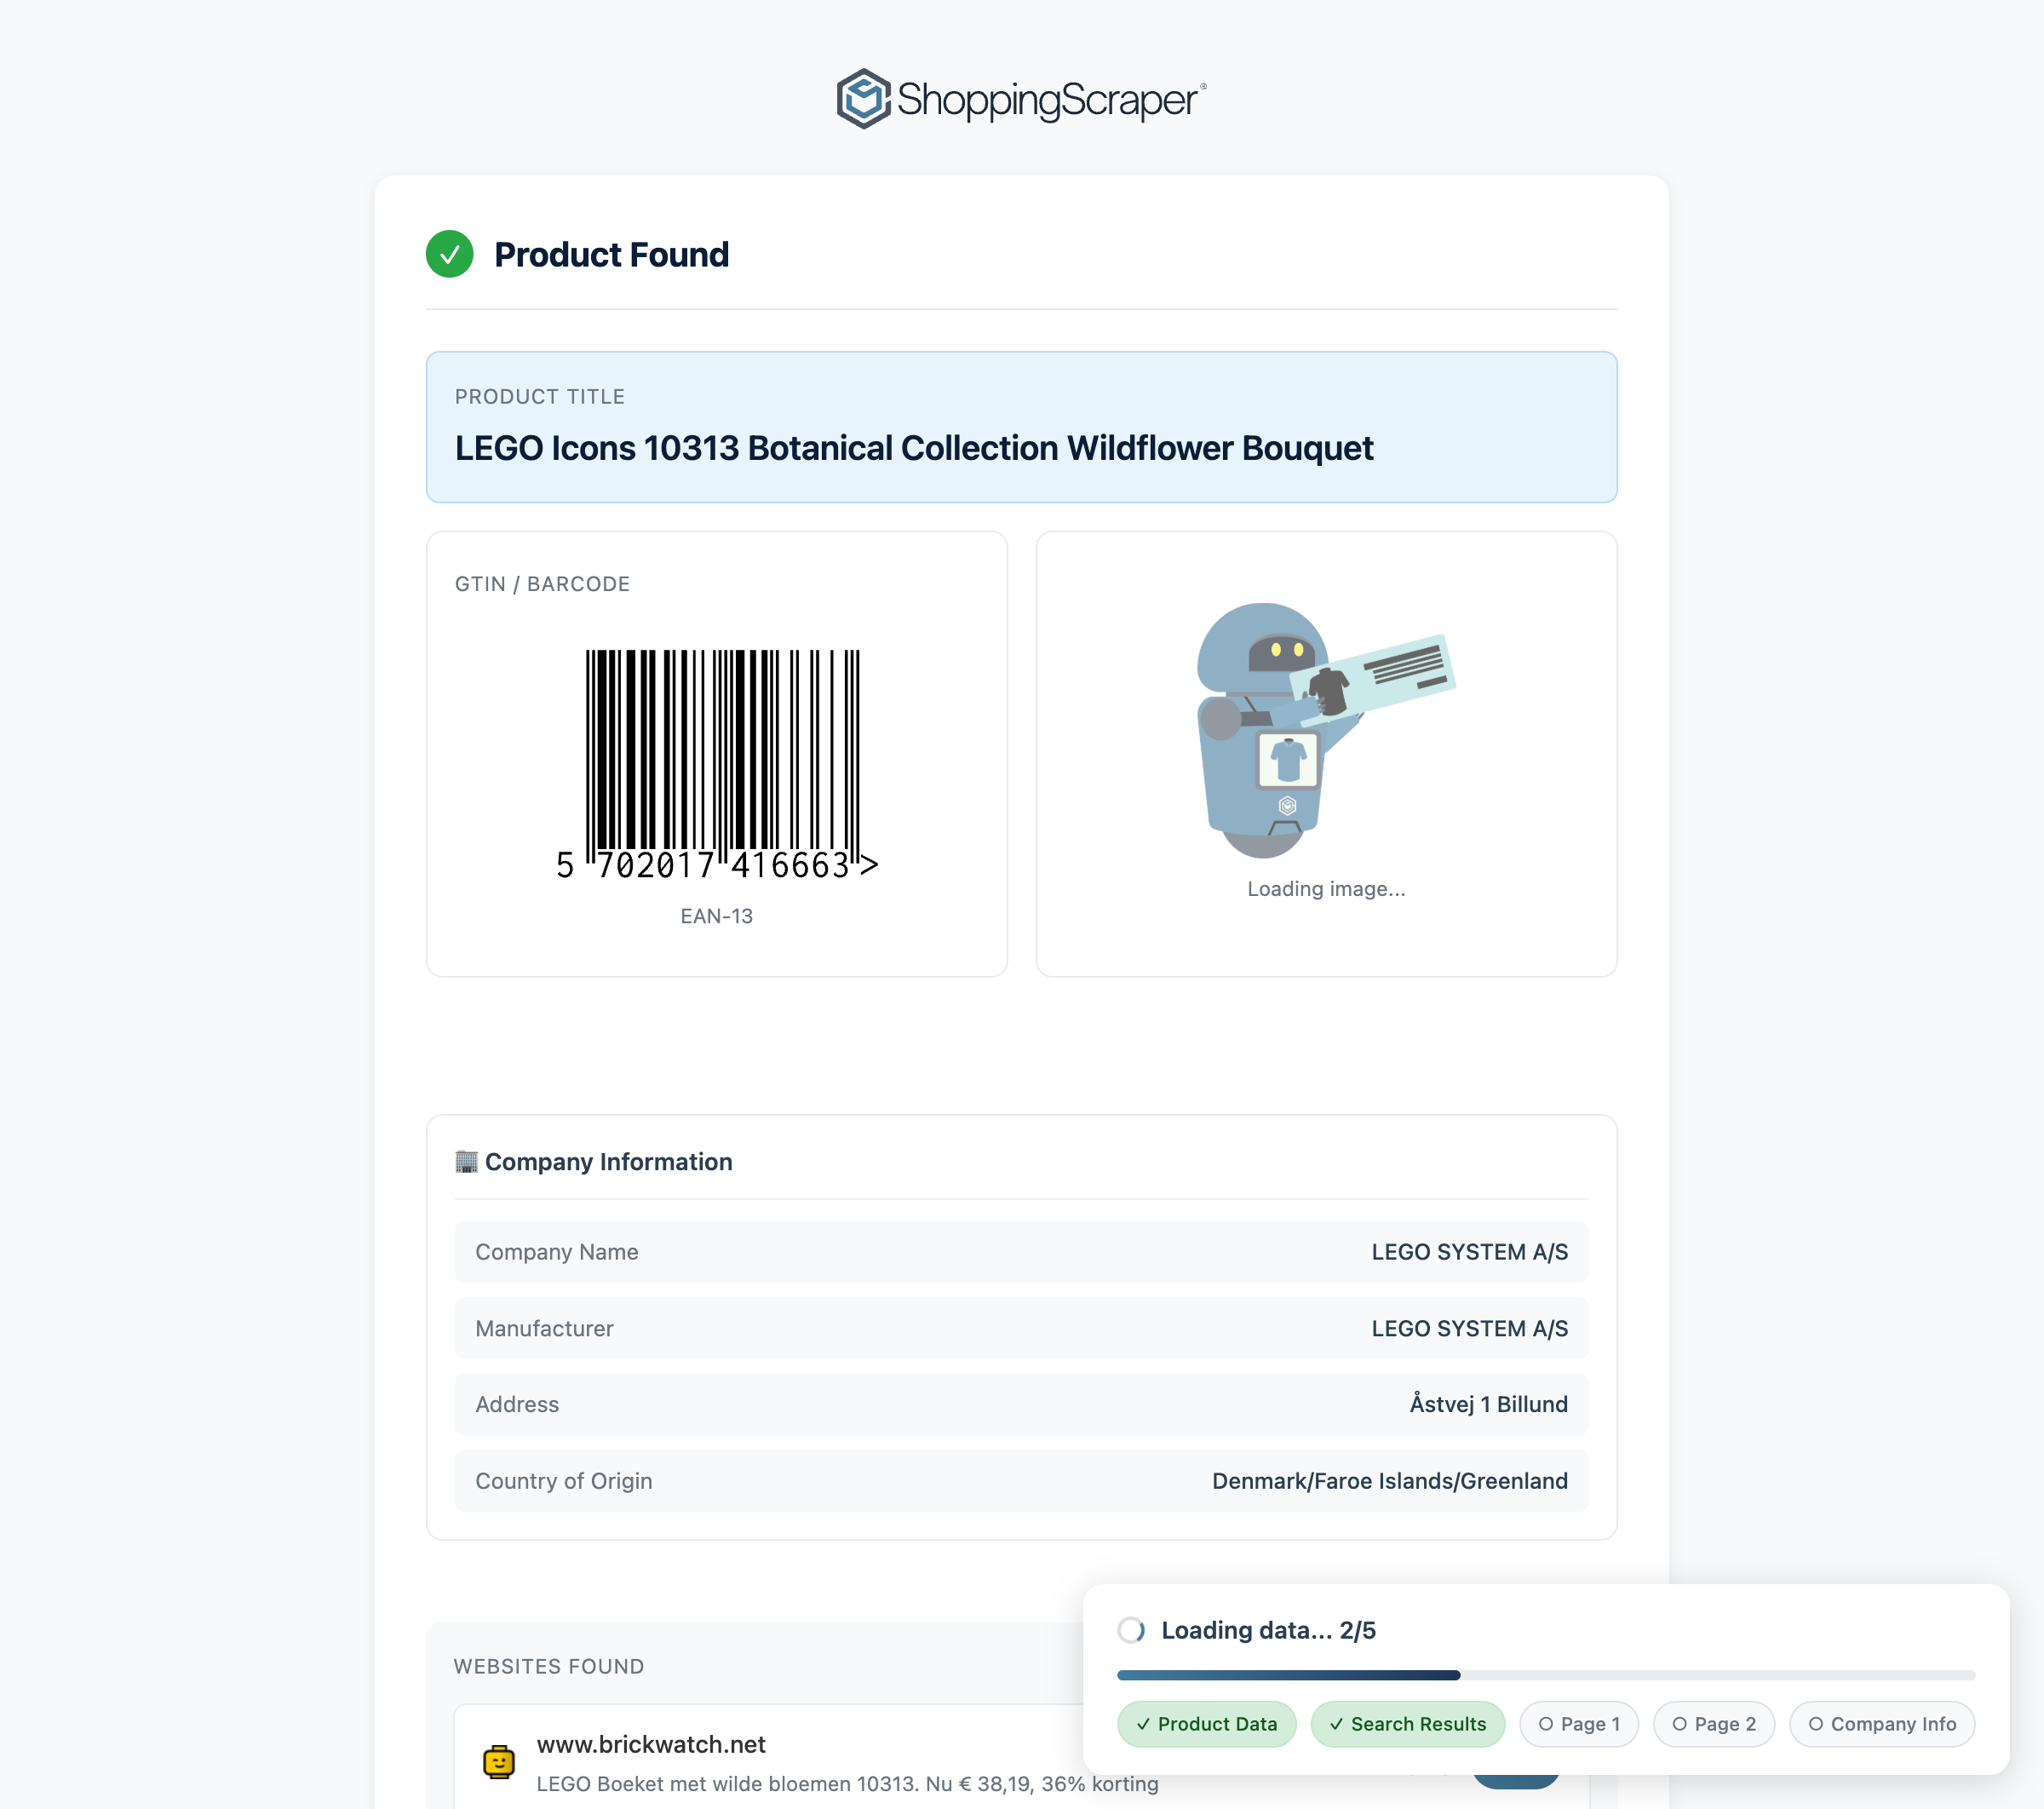The image size is (2044, 1809).
Task: Click the ShoppingScraper hexagon logo icon
Action: 862,99
